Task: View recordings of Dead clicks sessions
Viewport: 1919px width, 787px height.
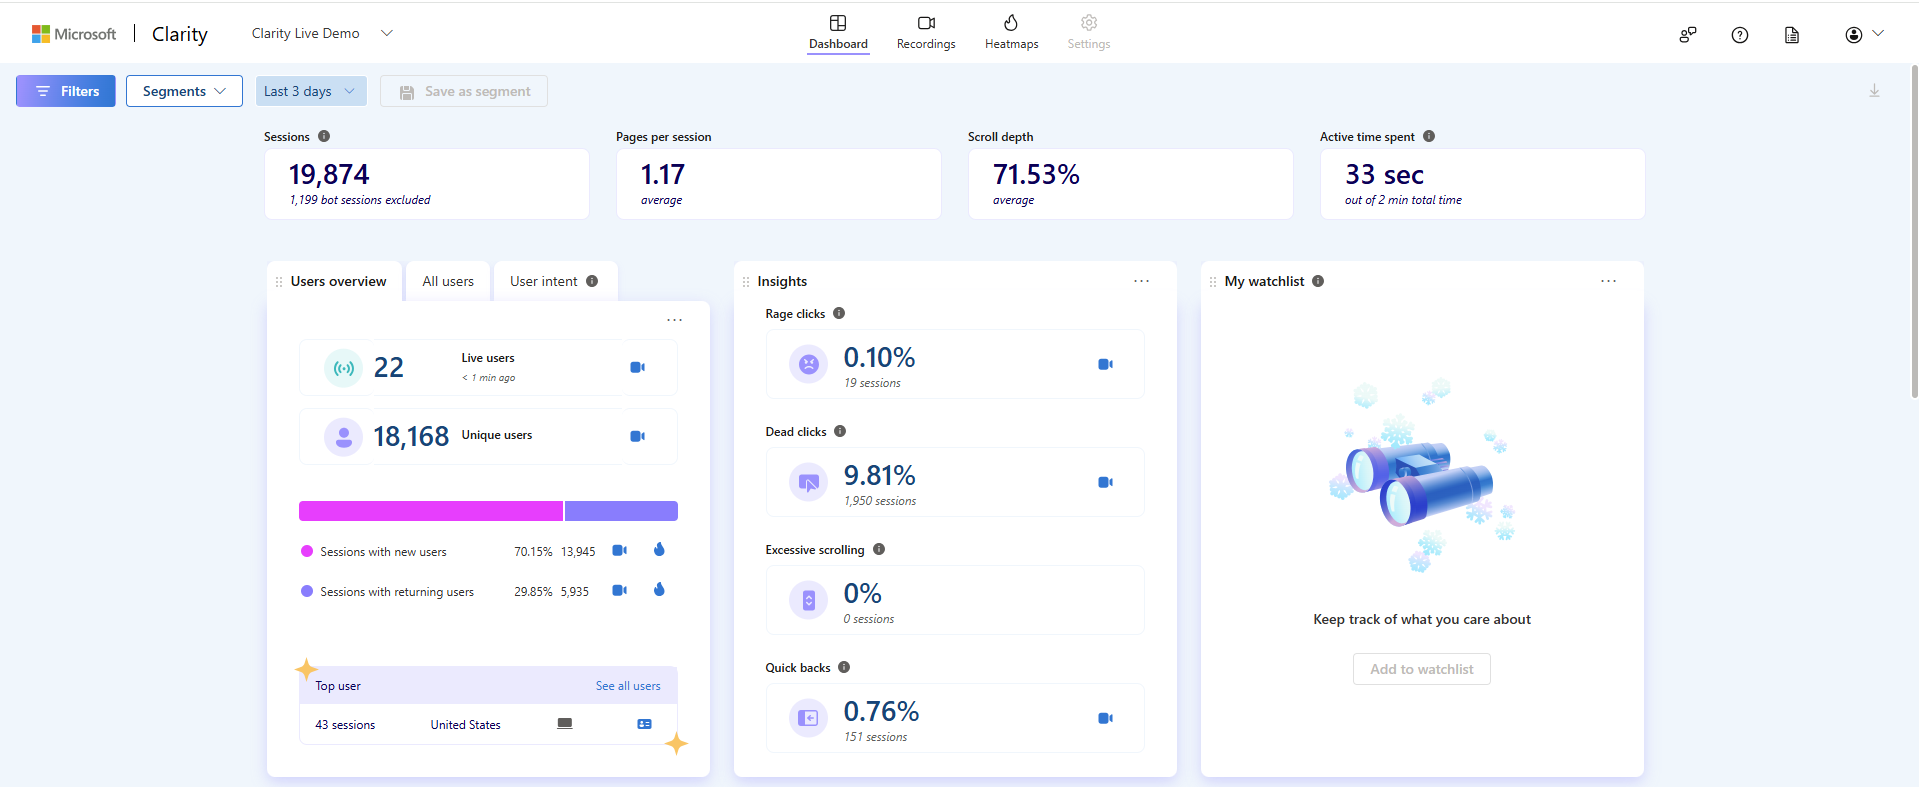Action: tap(1105, 482)
